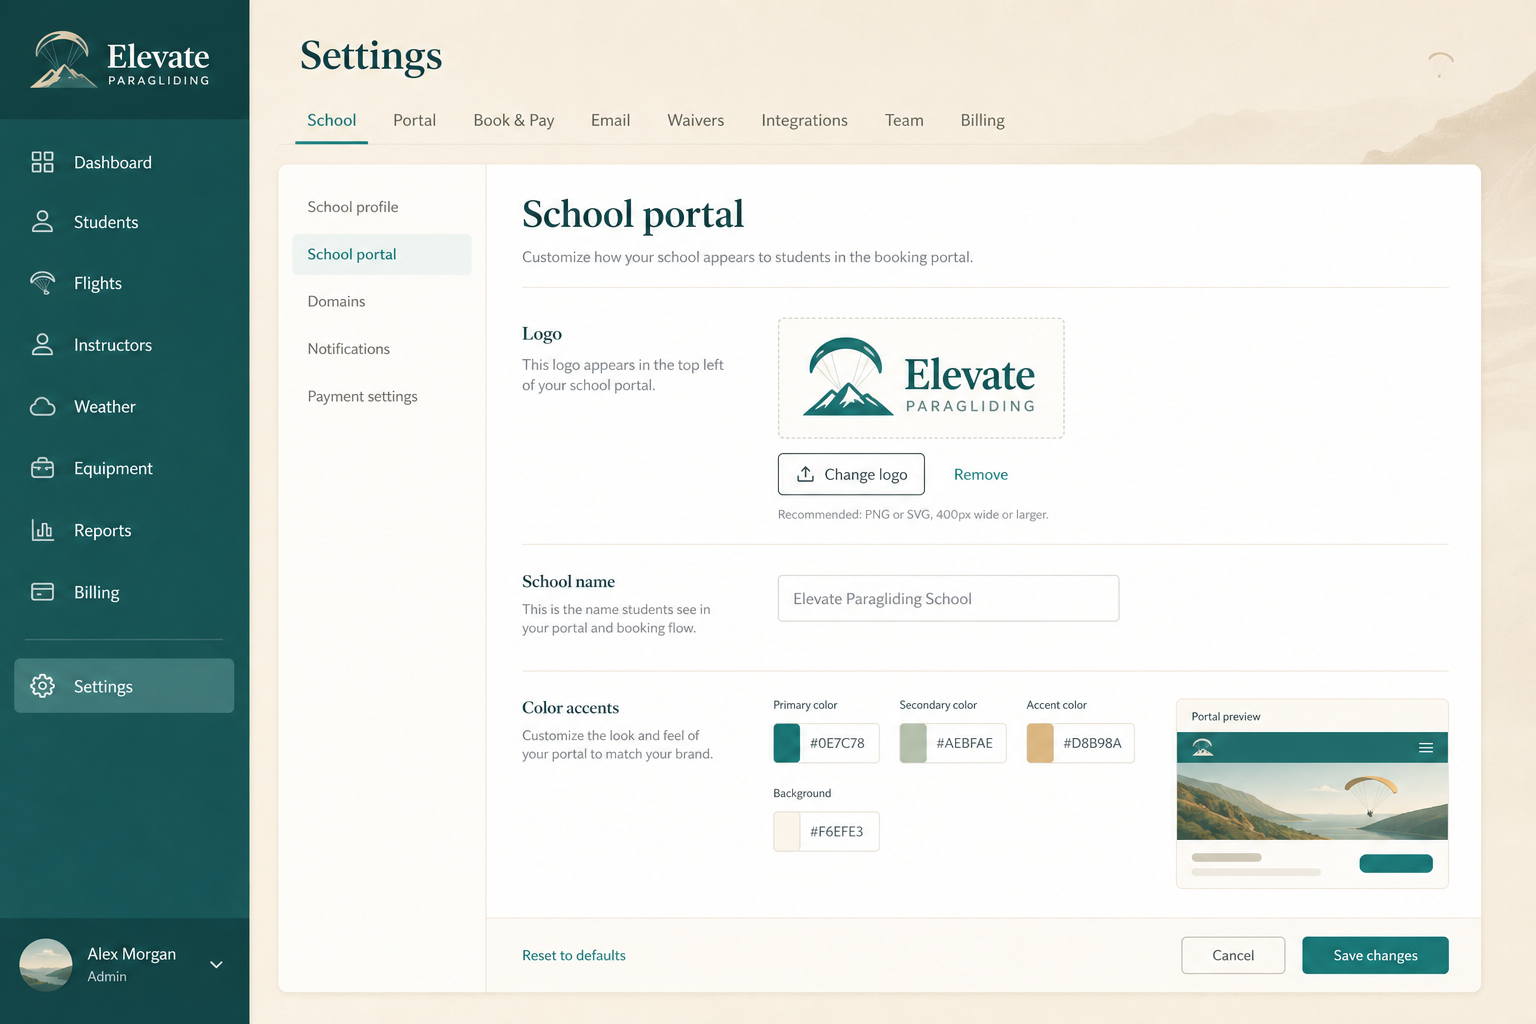The image size is (1536, 1024).
Task: Click the paraglider logo in portal preview header
Action: (x=1203, y=747)
